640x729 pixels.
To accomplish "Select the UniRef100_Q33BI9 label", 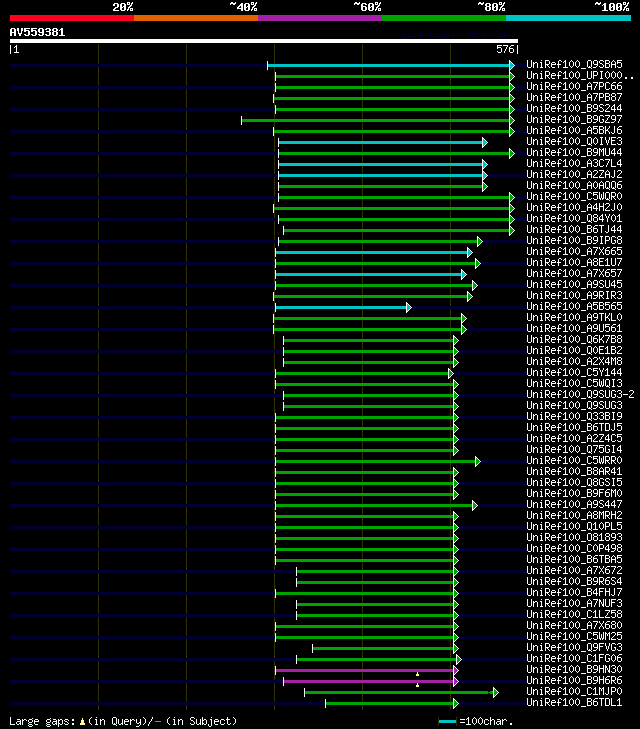I will (574, 417).
